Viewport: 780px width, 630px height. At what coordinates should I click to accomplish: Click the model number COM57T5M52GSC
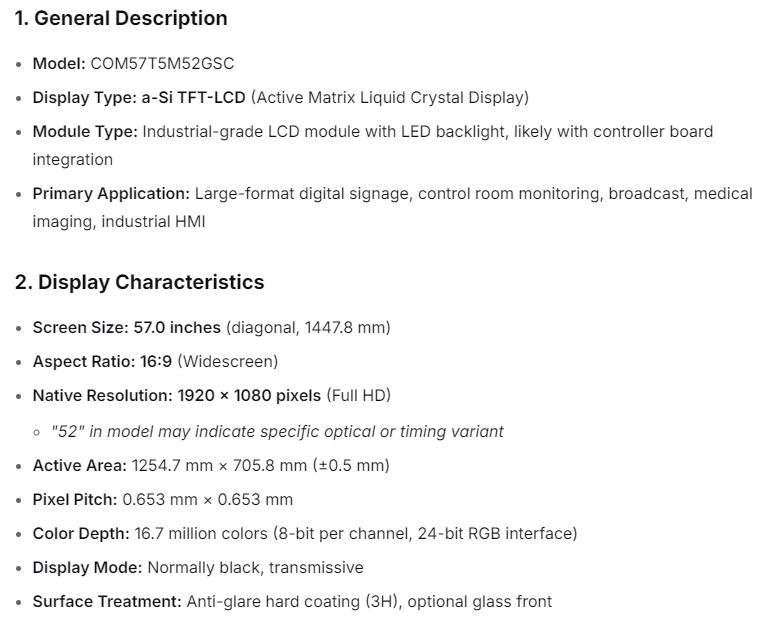pos(162,63)
